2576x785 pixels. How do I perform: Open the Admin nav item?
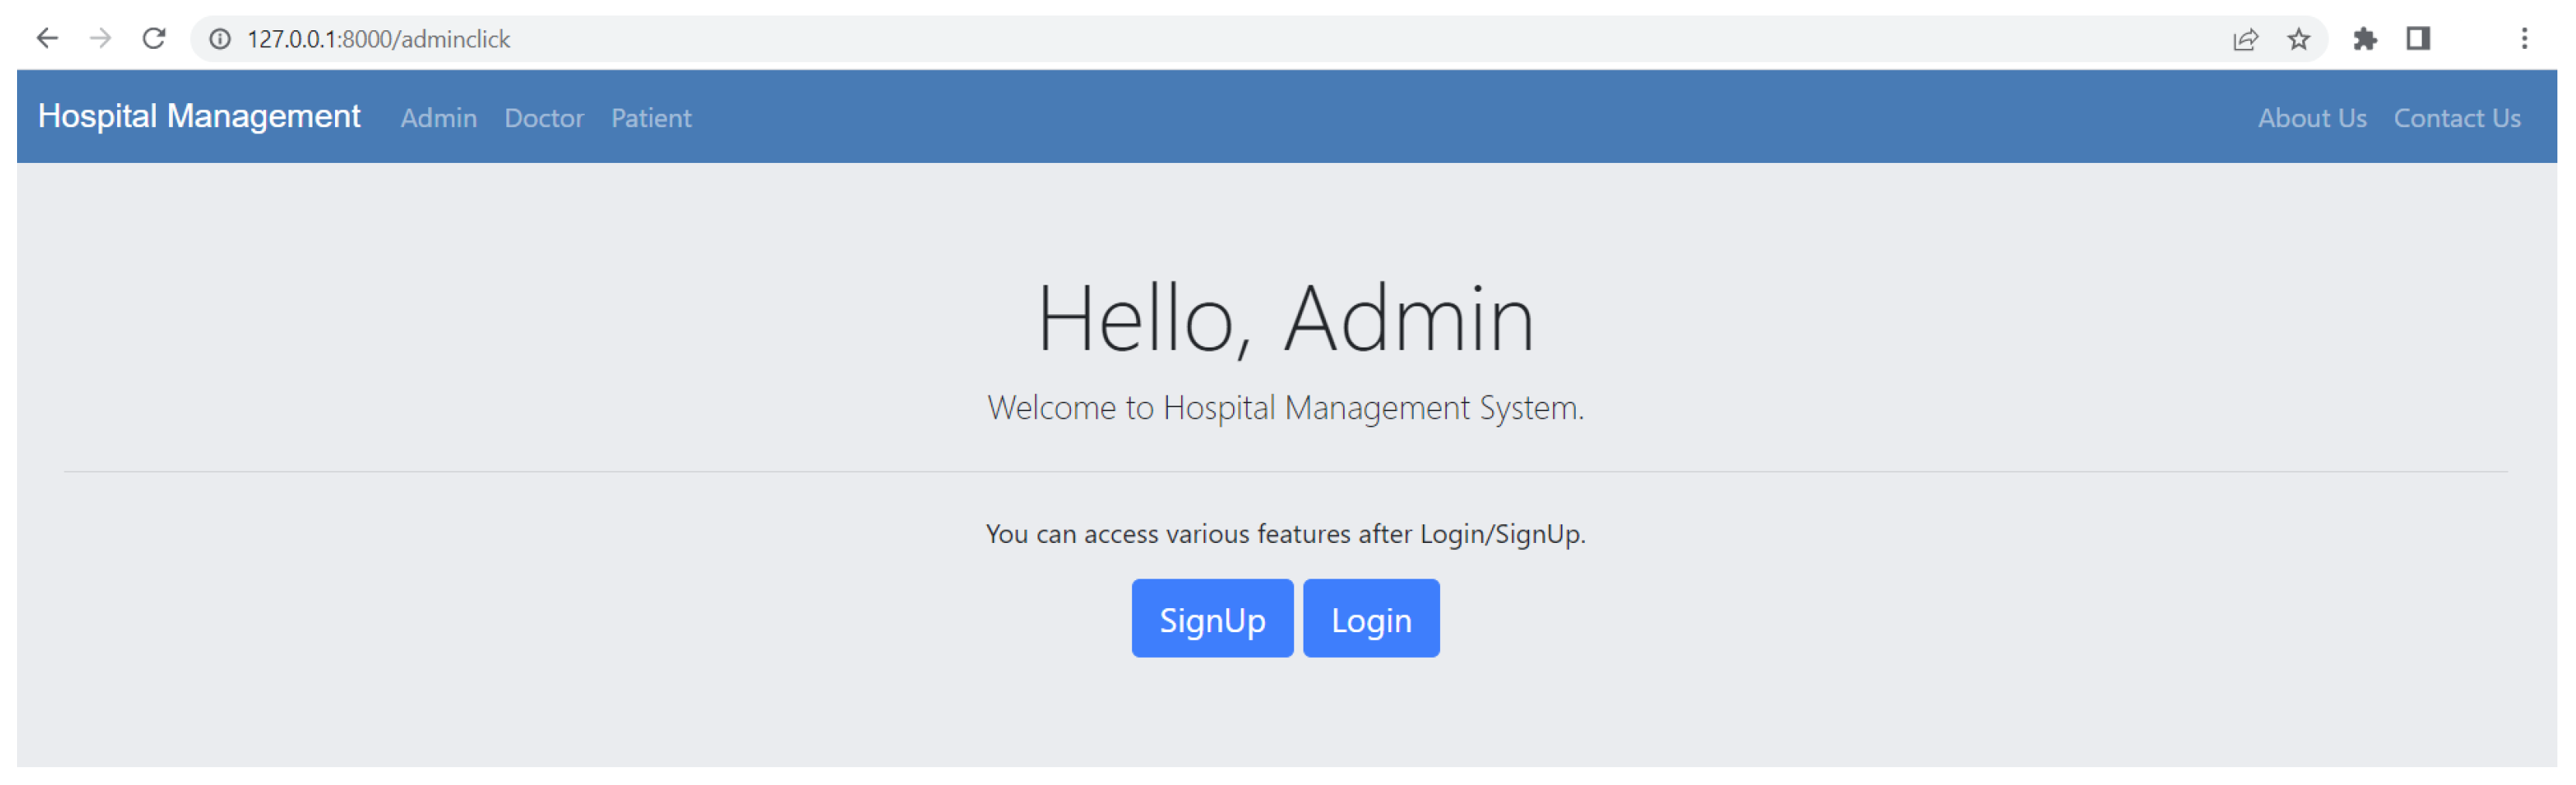439,118
